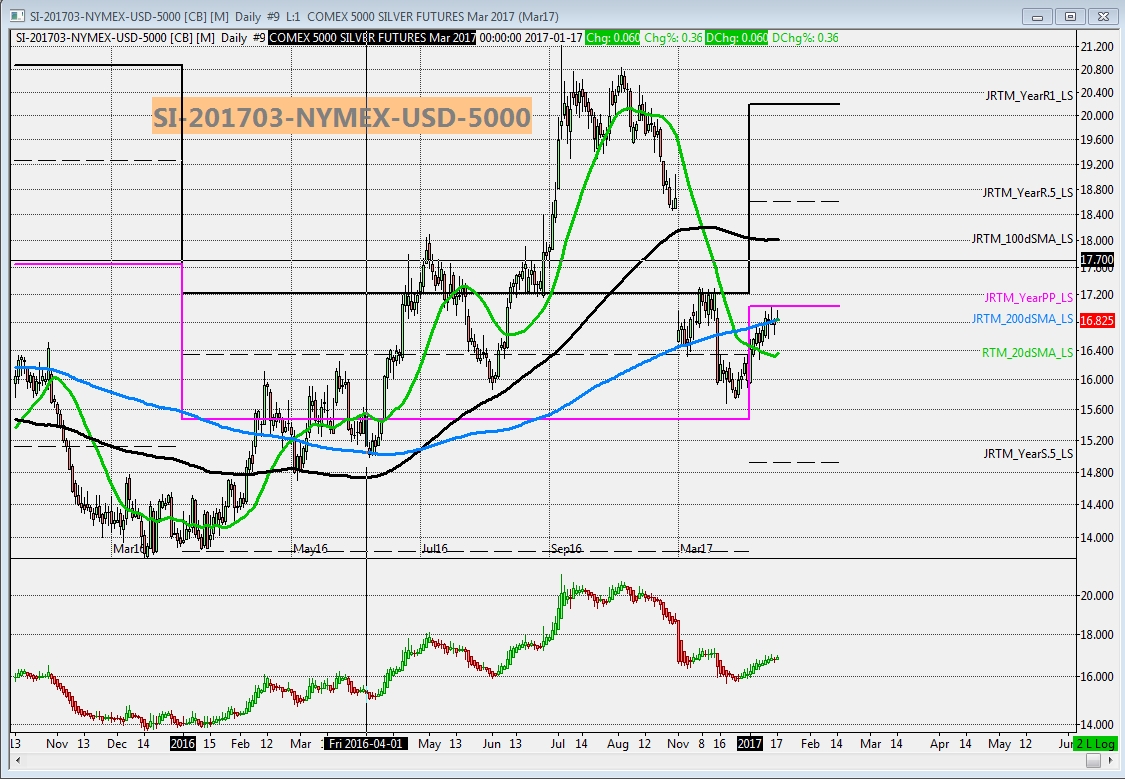Viewport: 1125px width, 779px height.
Task: Click the highlighted 'COMEX 5000 SILVER FUTURES Mar 2017' header
Action: pos(372,38)
